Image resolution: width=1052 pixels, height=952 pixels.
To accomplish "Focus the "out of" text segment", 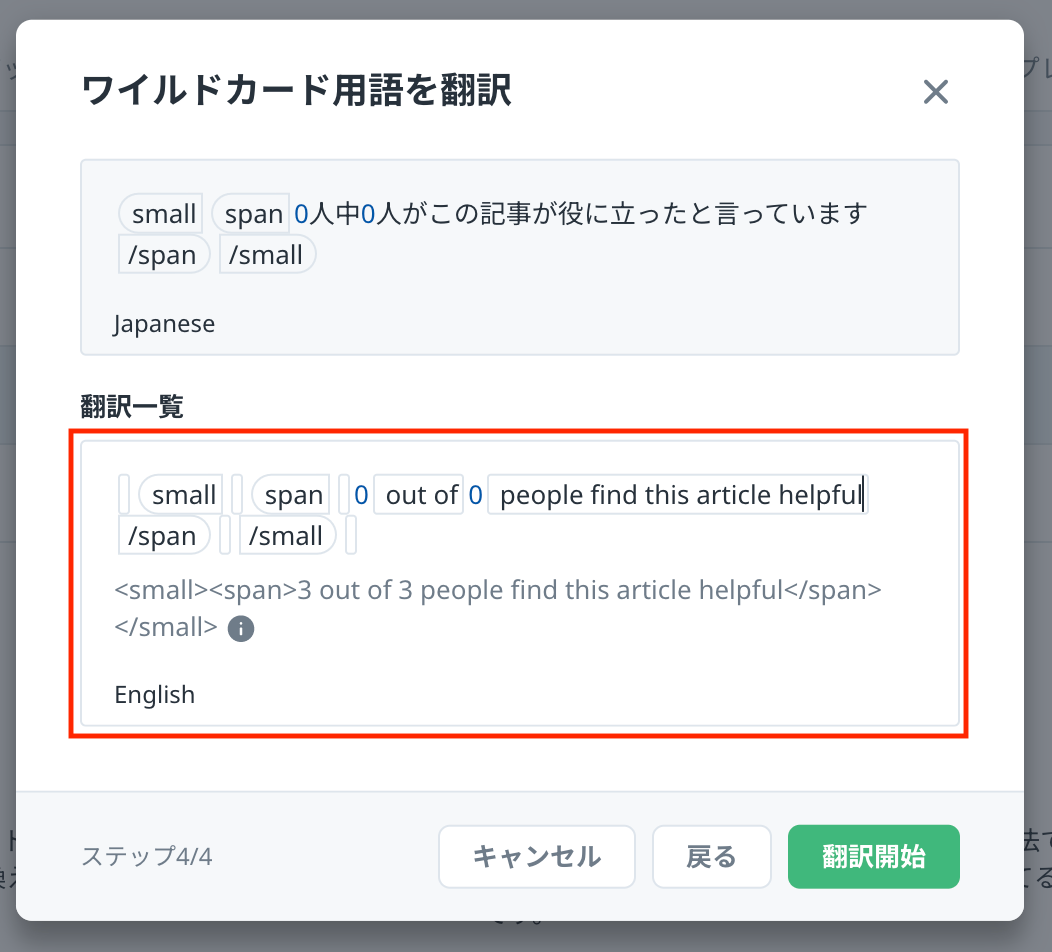I will (420, 495).
